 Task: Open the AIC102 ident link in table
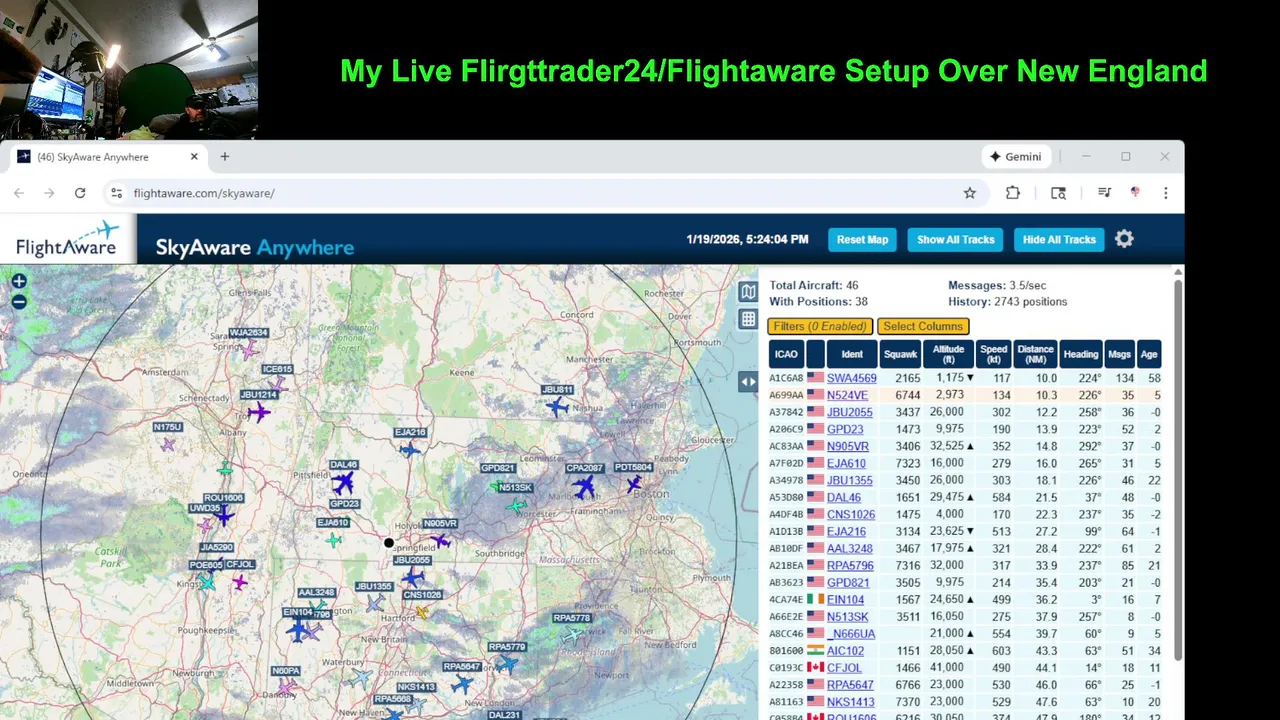click(x=845, y=651)
